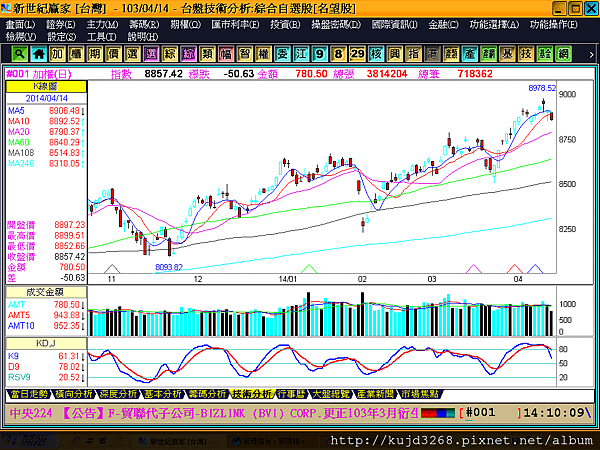Click the 加 toolbar icon

click(57, 54)
